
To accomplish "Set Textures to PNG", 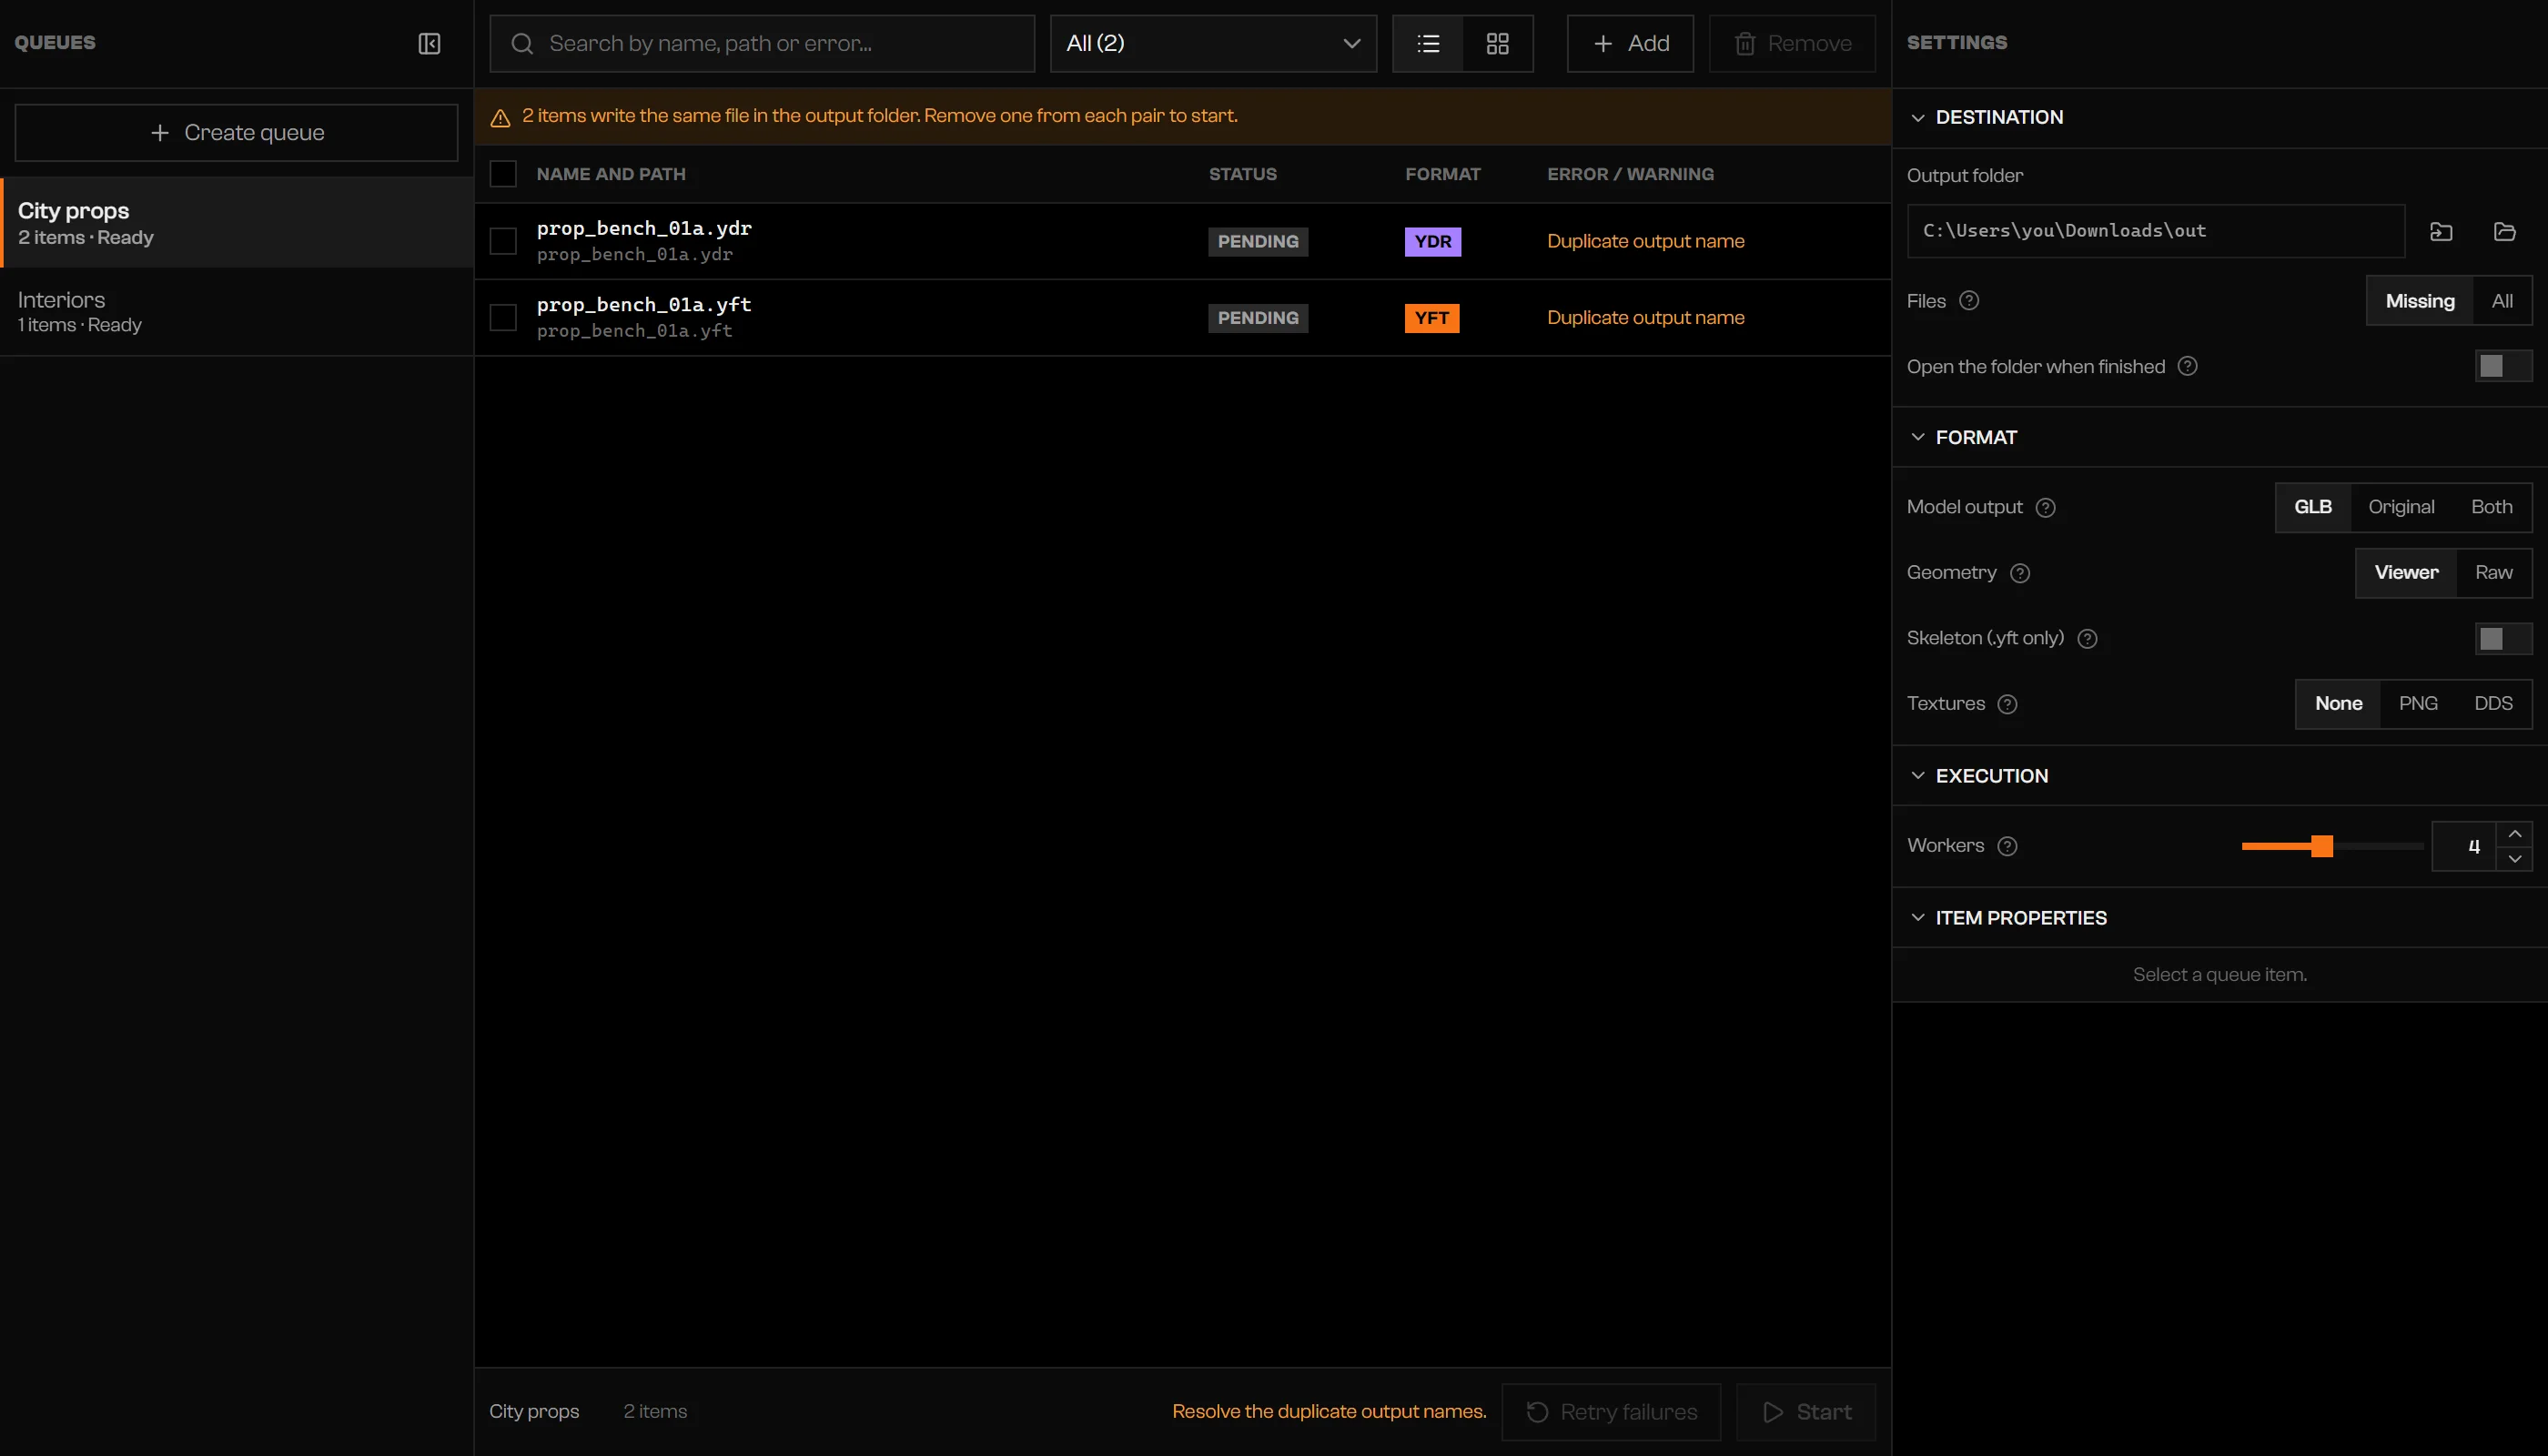I will coord(2418,704).
